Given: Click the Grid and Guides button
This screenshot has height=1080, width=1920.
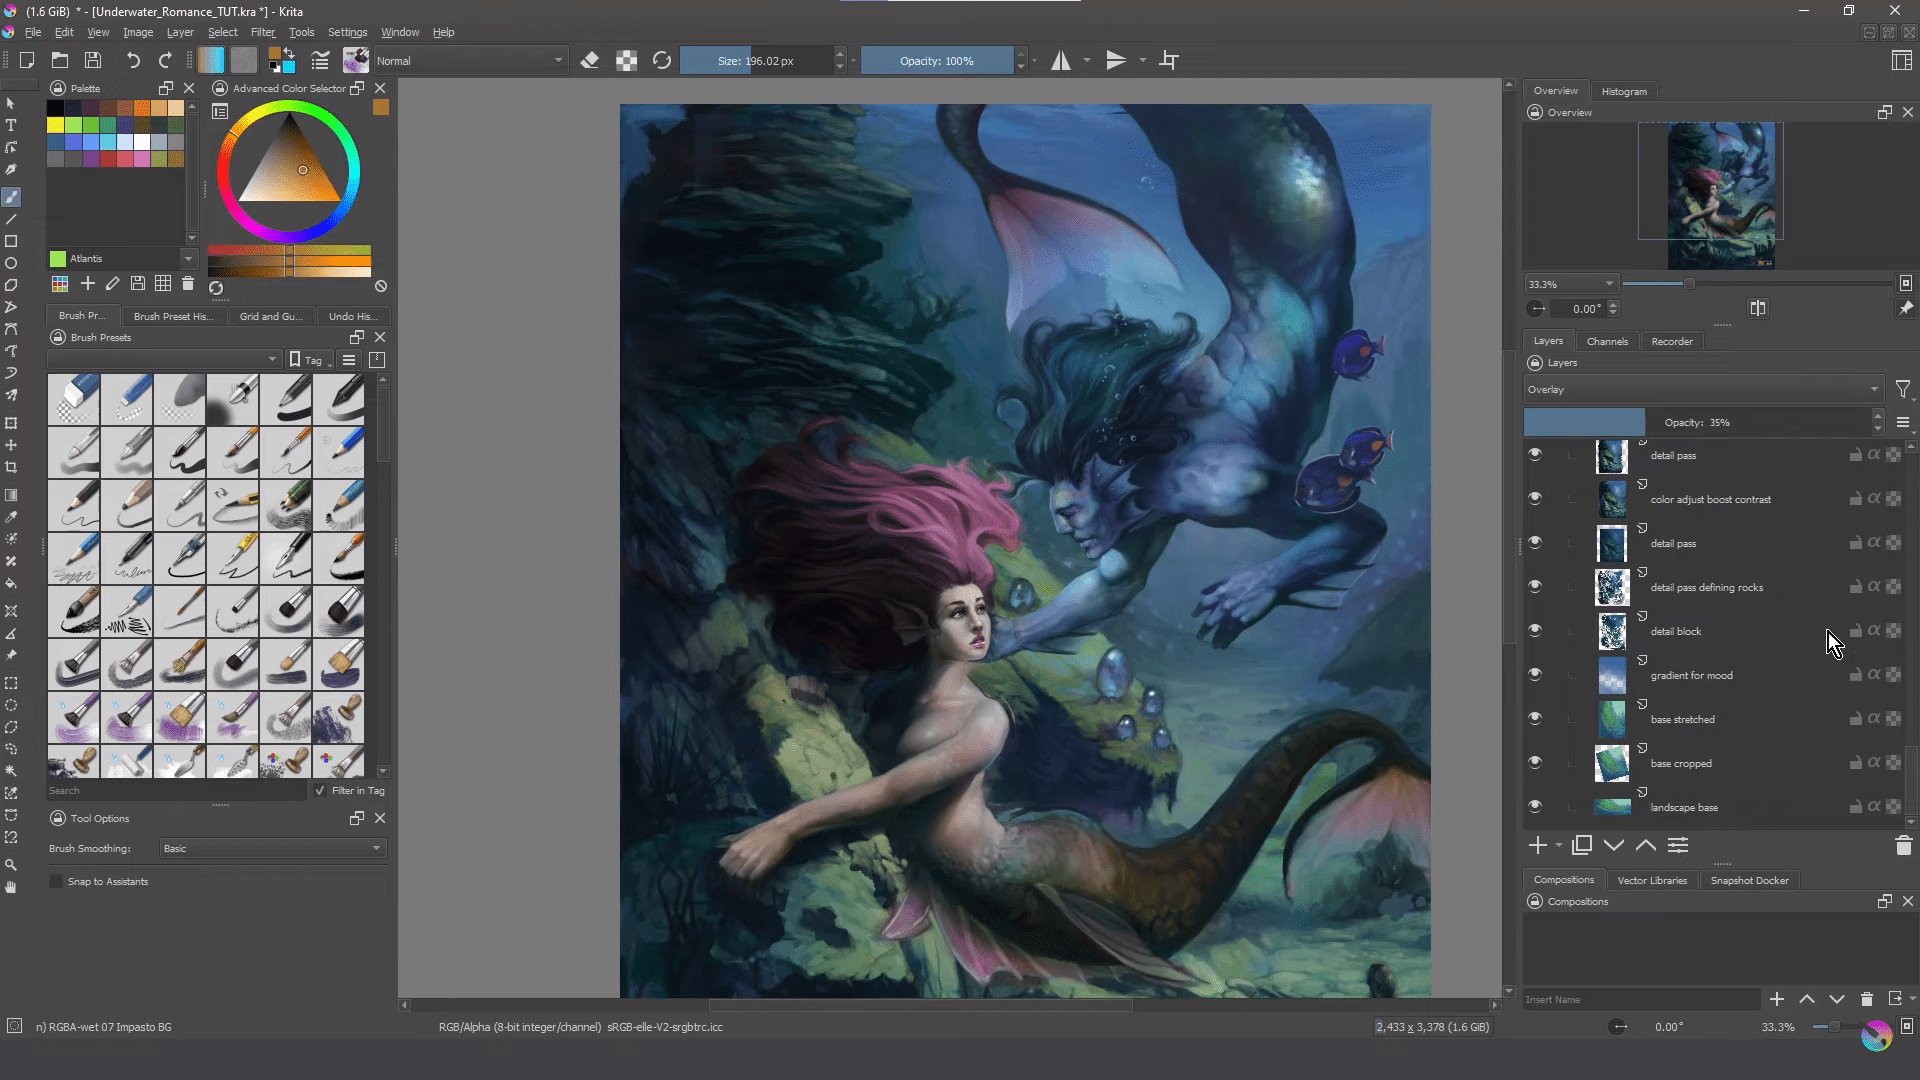Looking at the screenshot, I should [270, 316].
